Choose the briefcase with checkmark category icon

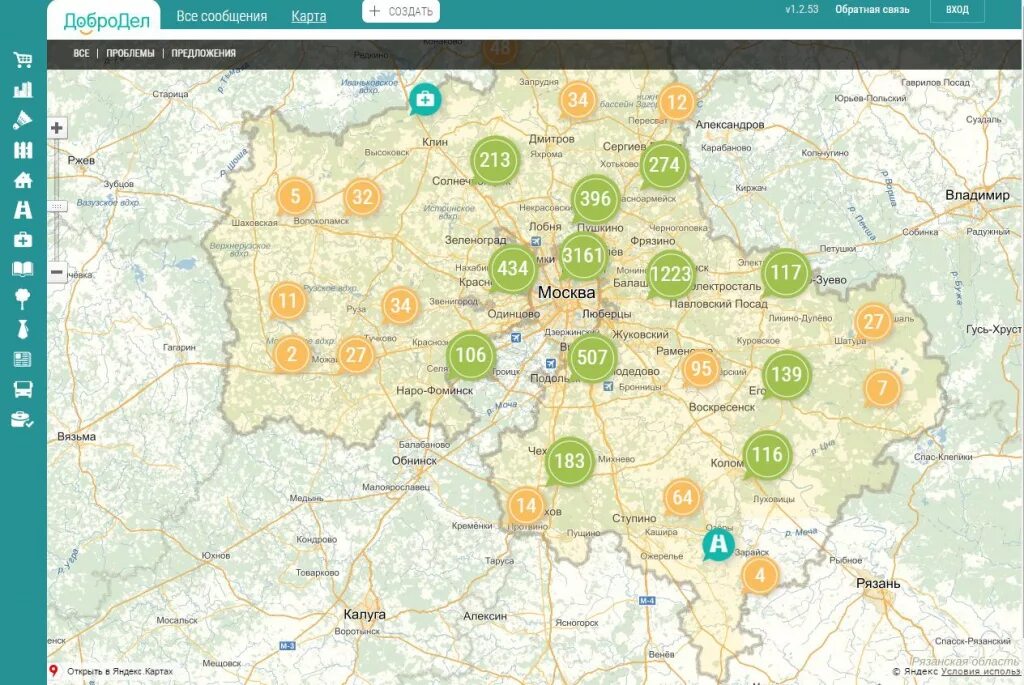(x=23, y=419)
